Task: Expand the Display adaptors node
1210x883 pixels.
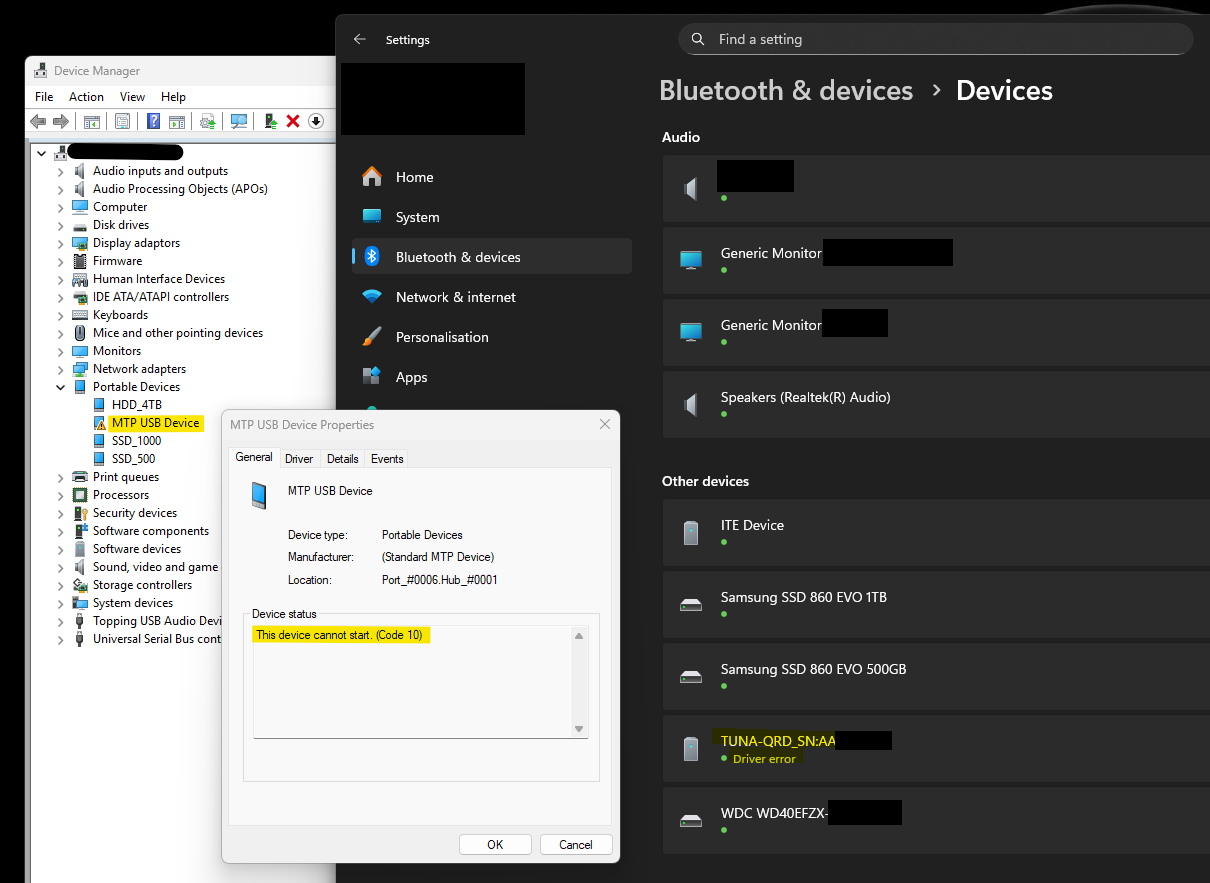Action: click(61, 243)
